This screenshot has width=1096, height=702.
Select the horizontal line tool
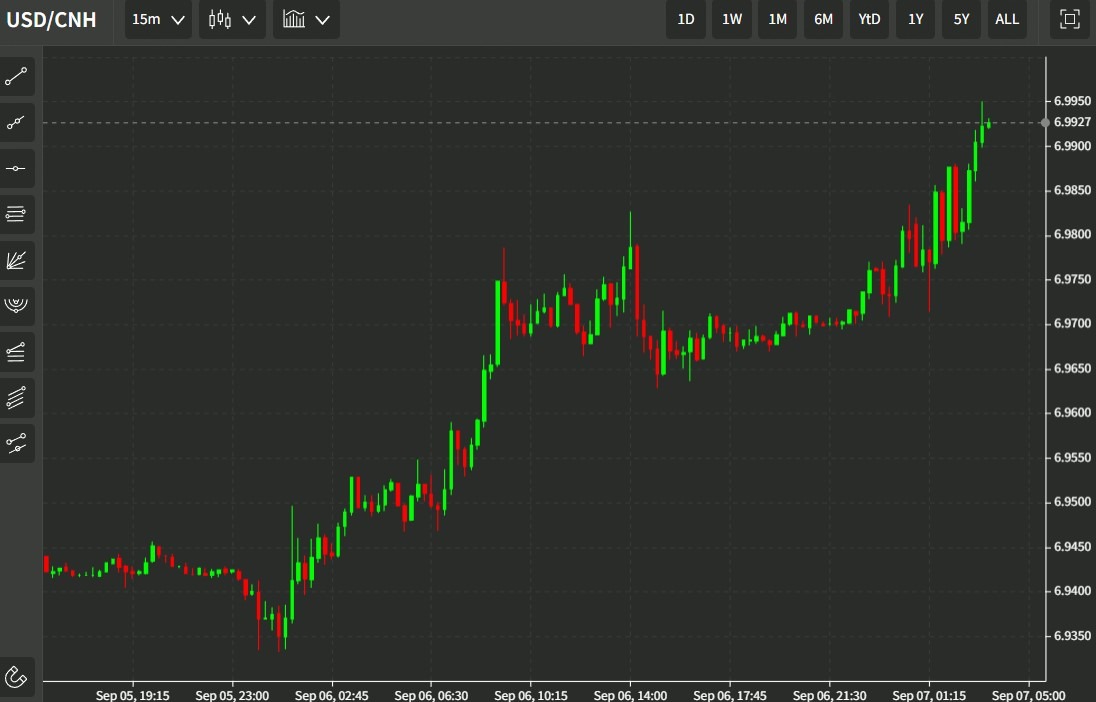click(17, 168)
